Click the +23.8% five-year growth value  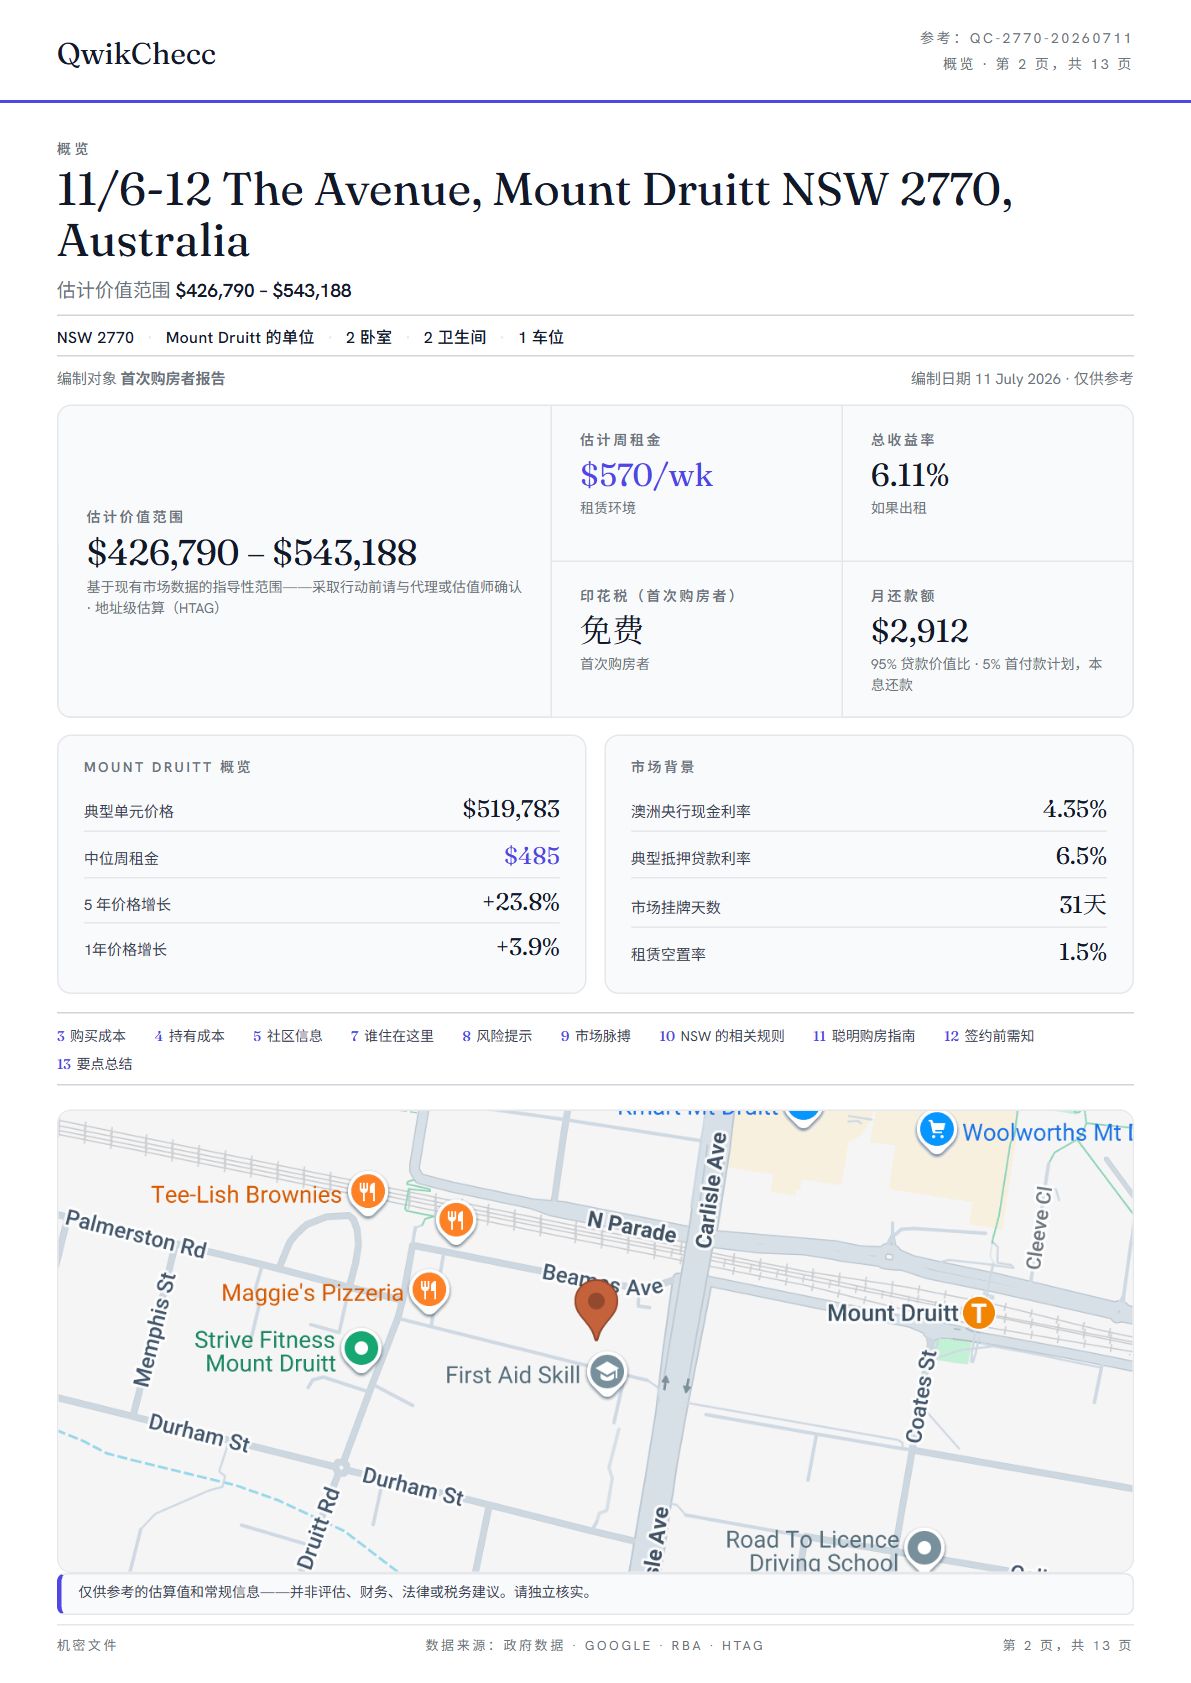[x=521, y=902]
